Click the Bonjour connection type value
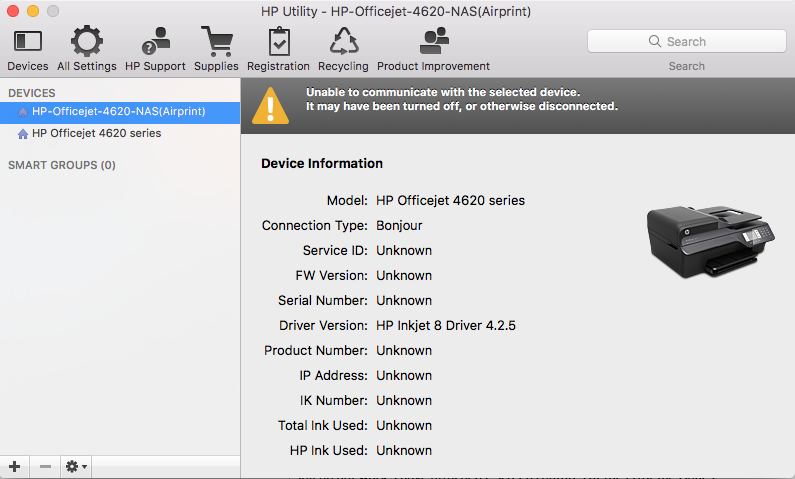This screenshot has height=479, width=795. pos(399,226)
